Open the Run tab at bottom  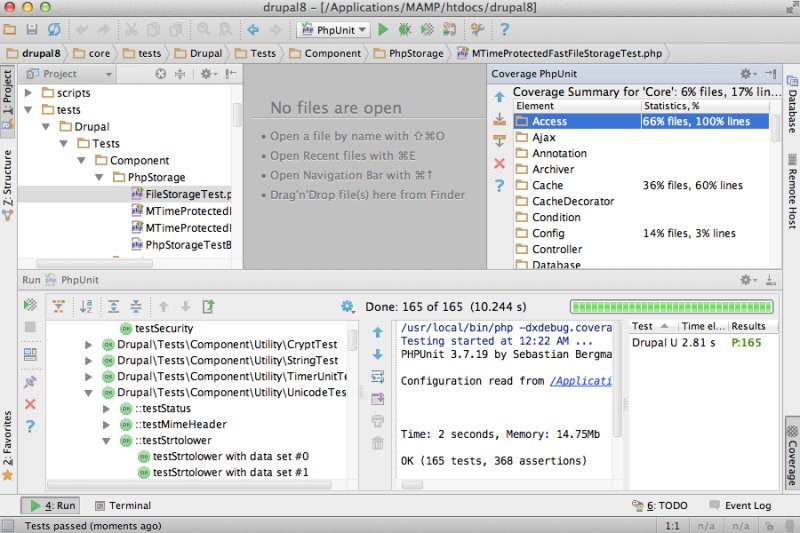(x=52, y=505)
